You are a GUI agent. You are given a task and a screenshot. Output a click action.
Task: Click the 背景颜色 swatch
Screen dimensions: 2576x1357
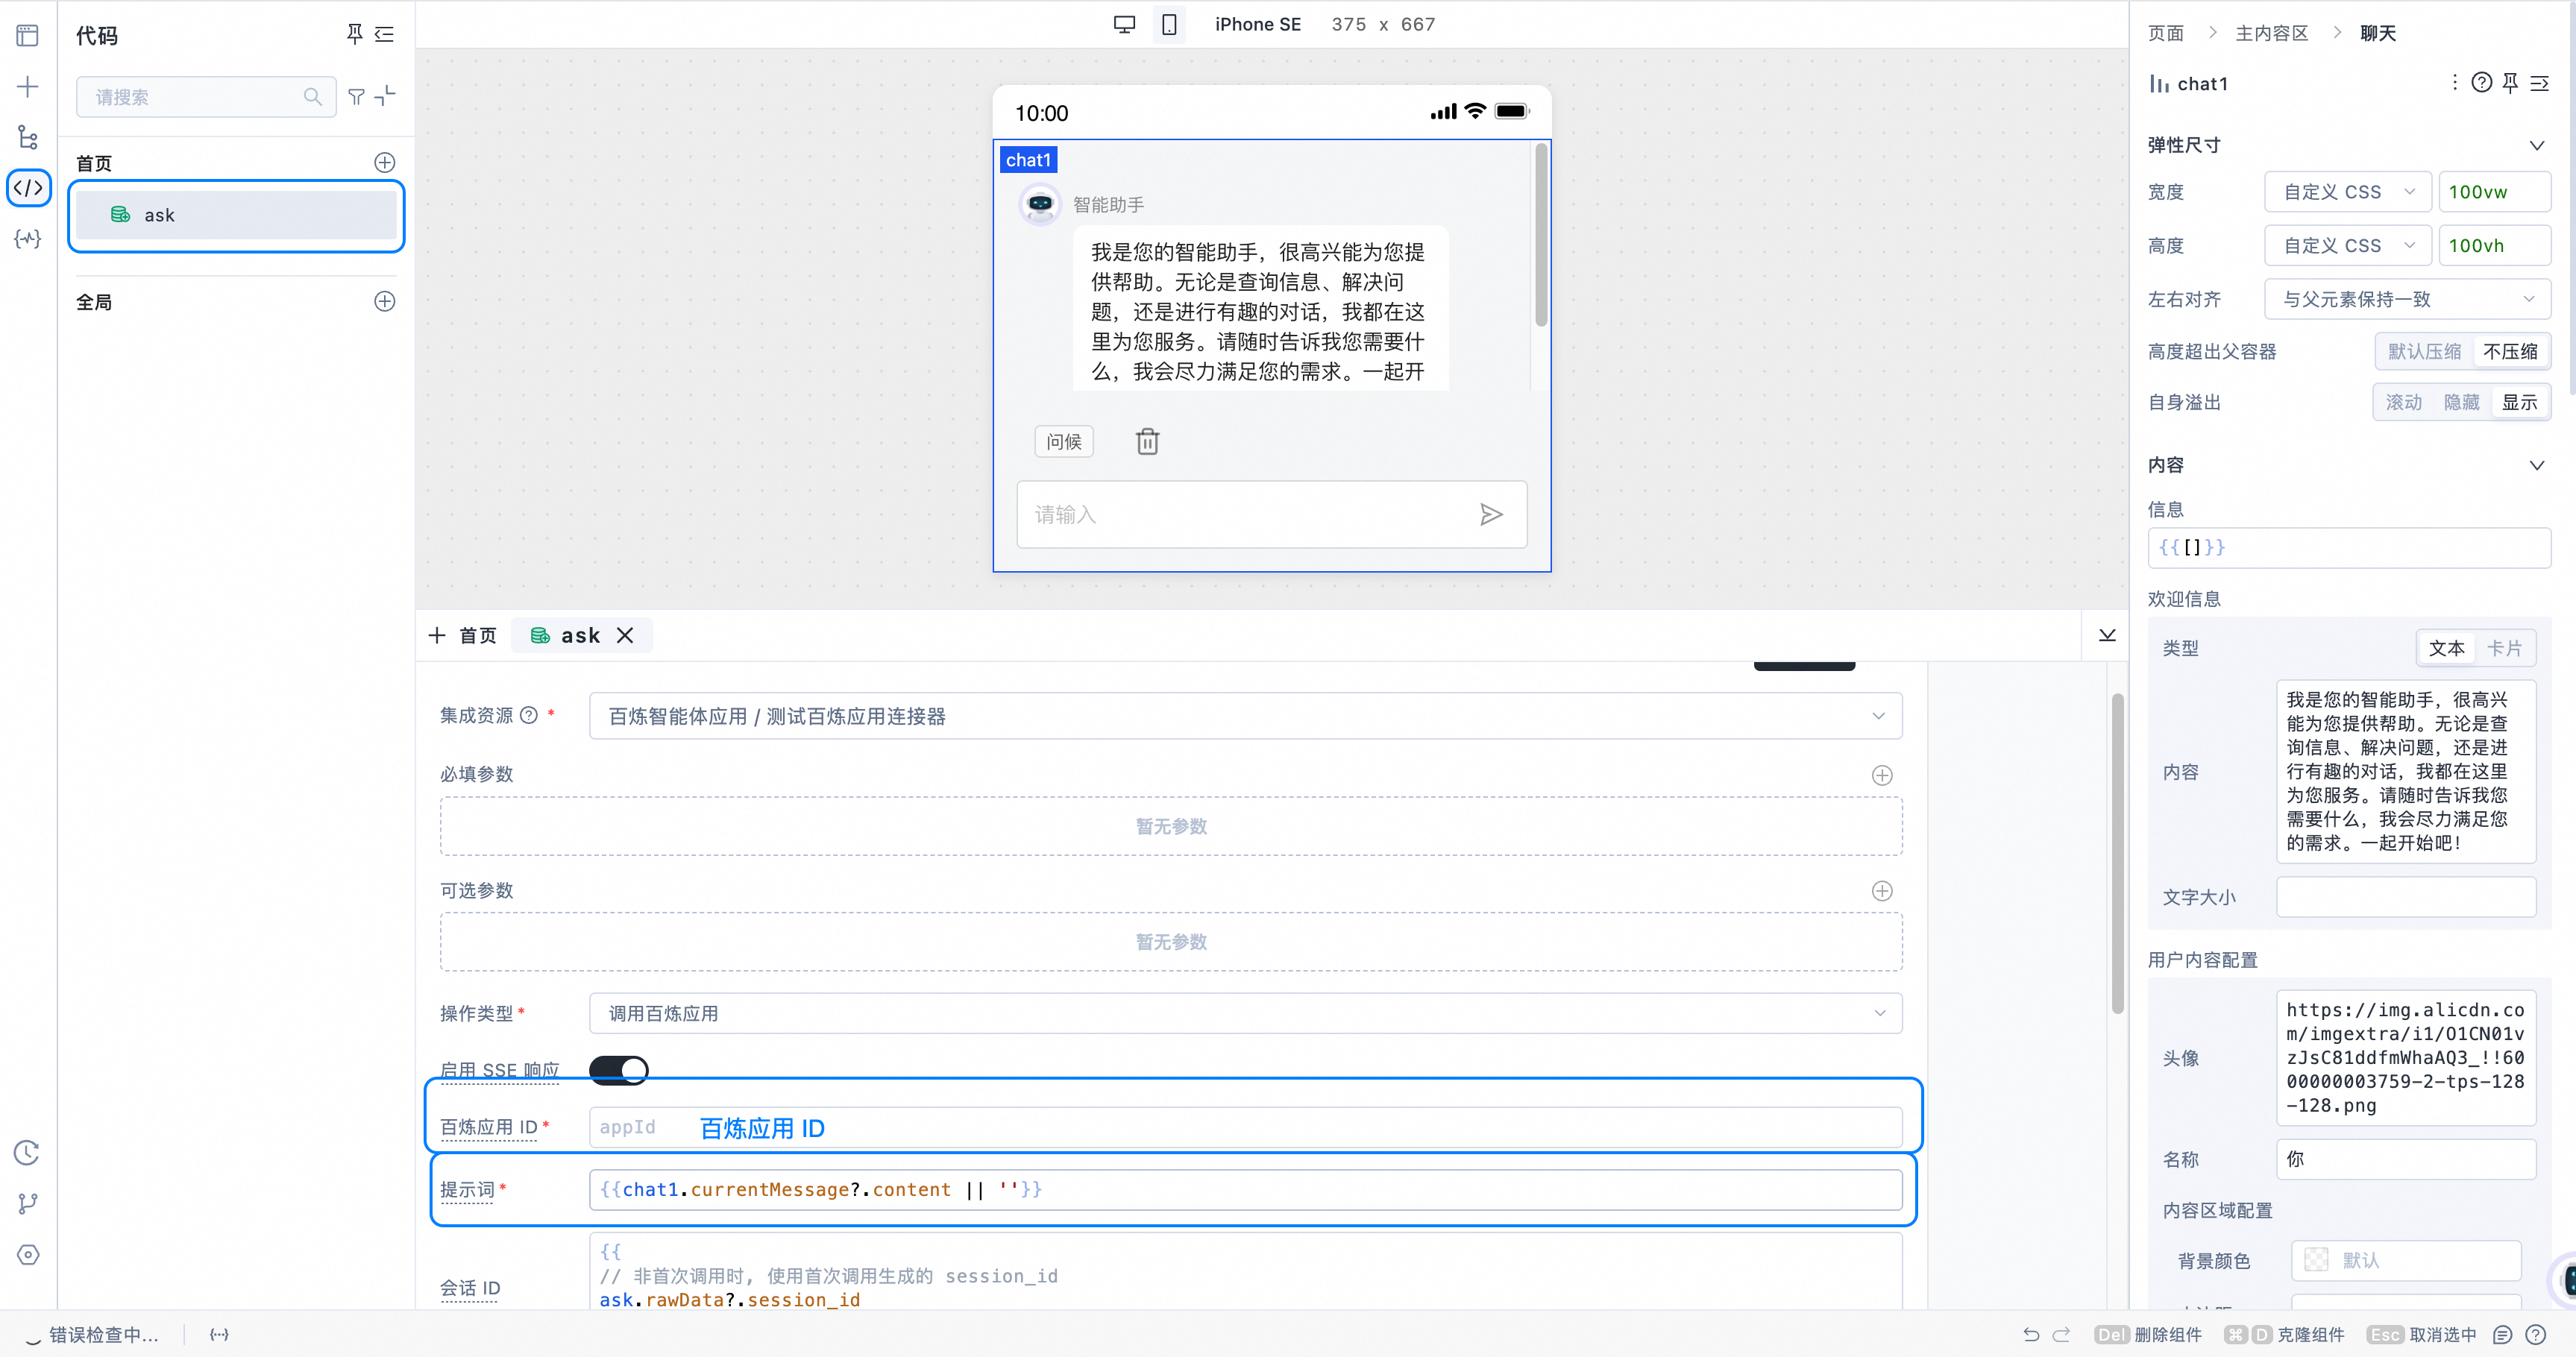(2316, 1260)
